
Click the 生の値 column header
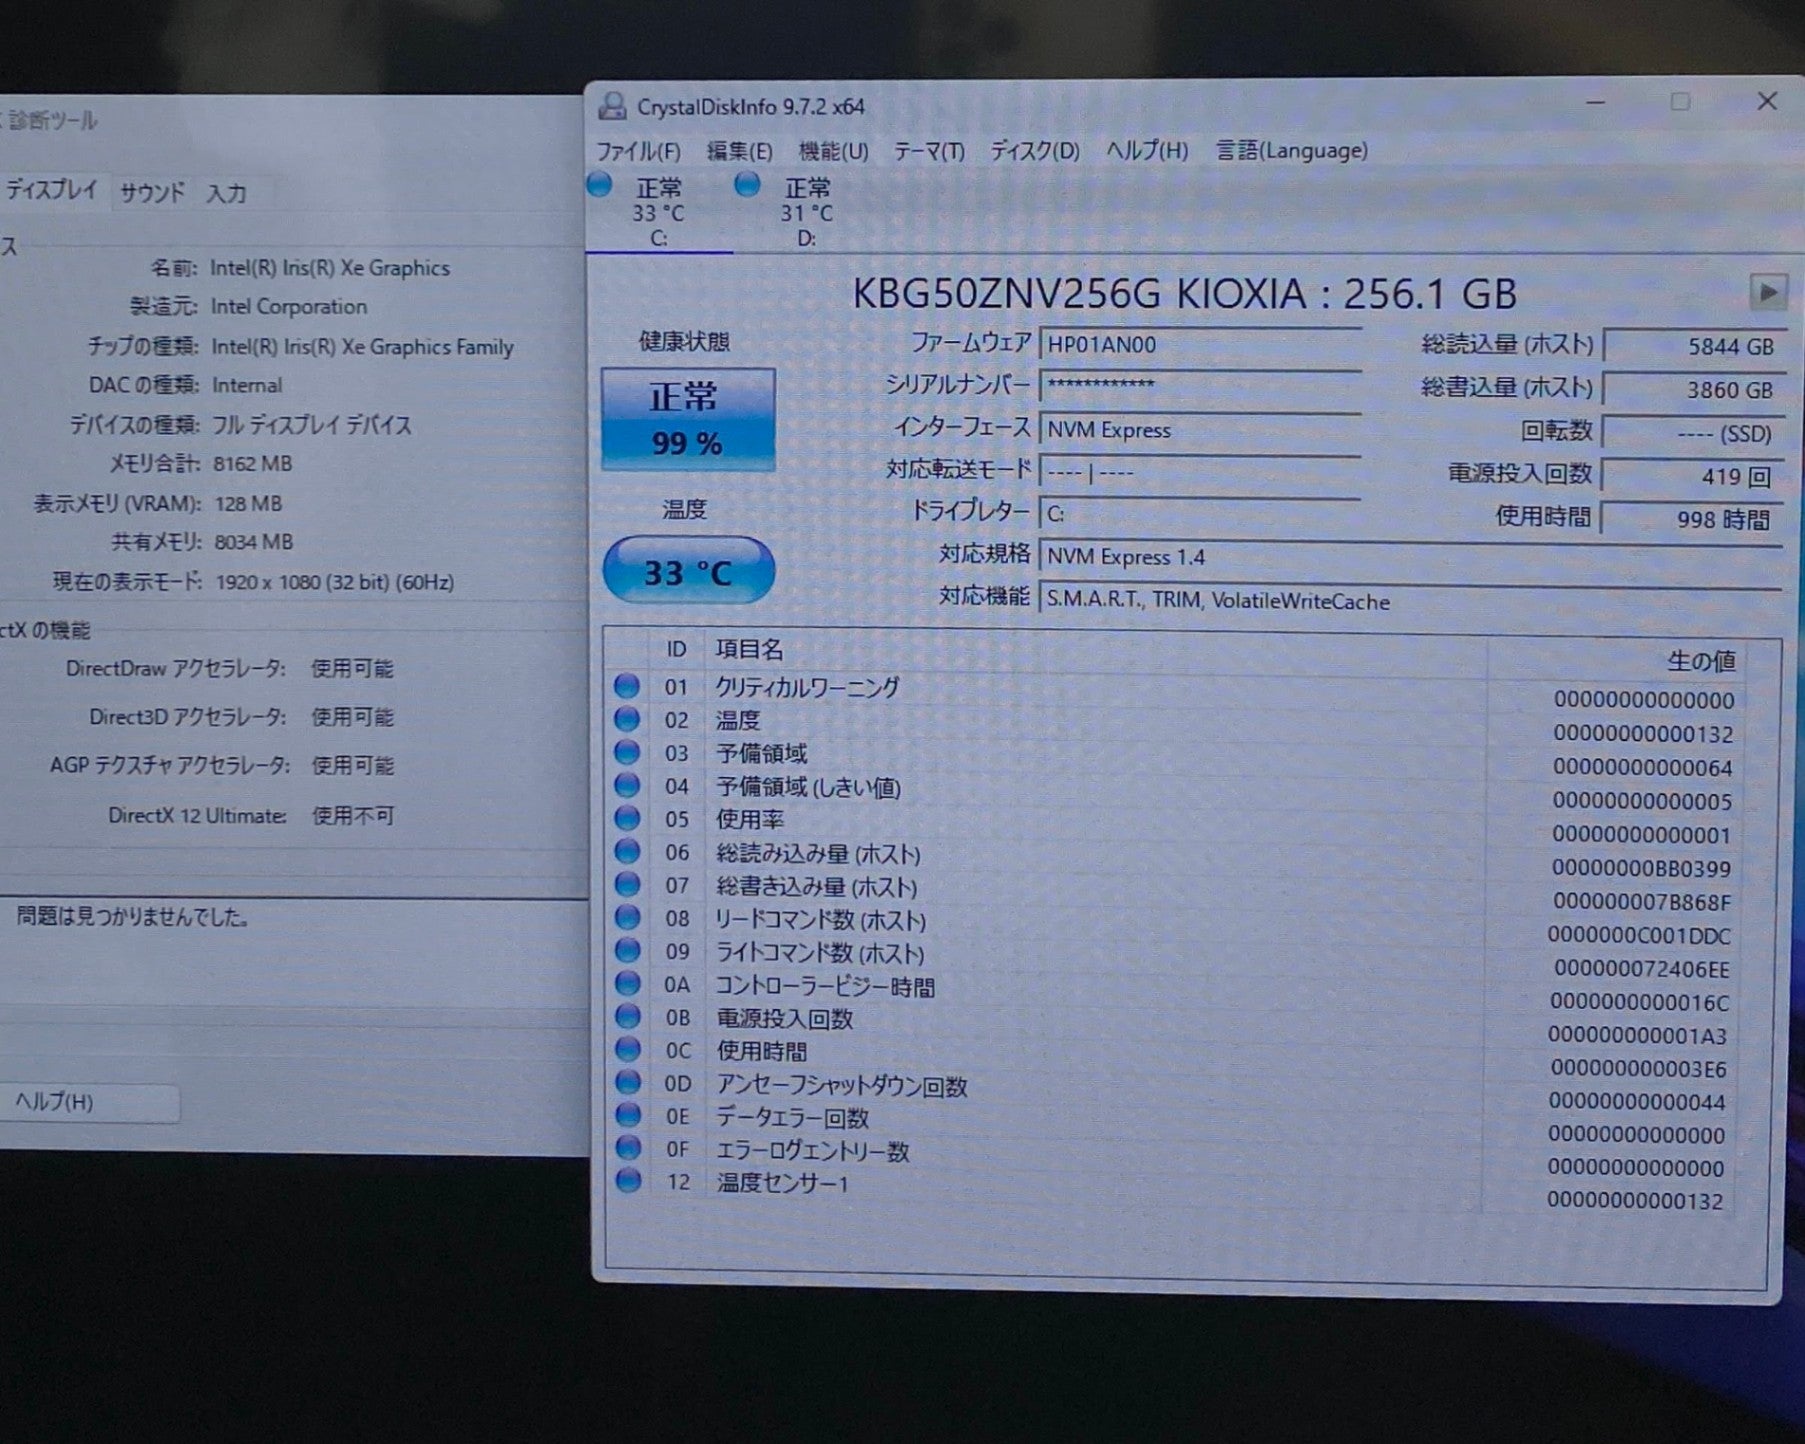click(1700, 661)
